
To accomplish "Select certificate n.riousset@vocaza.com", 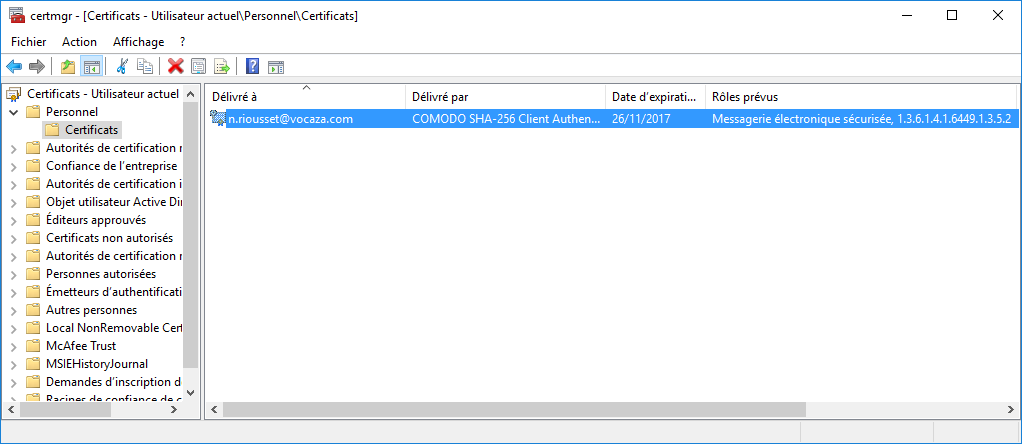I will tap(290, 119).
